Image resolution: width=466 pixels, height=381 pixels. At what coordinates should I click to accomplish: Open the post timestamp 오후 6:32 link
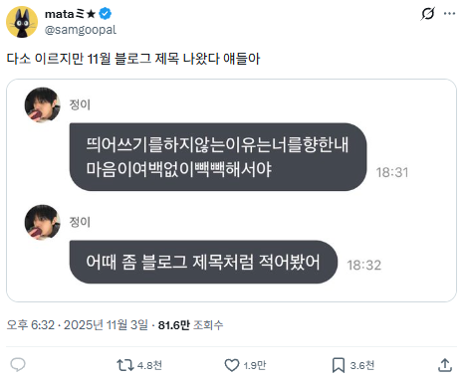(x=77, y=325)
